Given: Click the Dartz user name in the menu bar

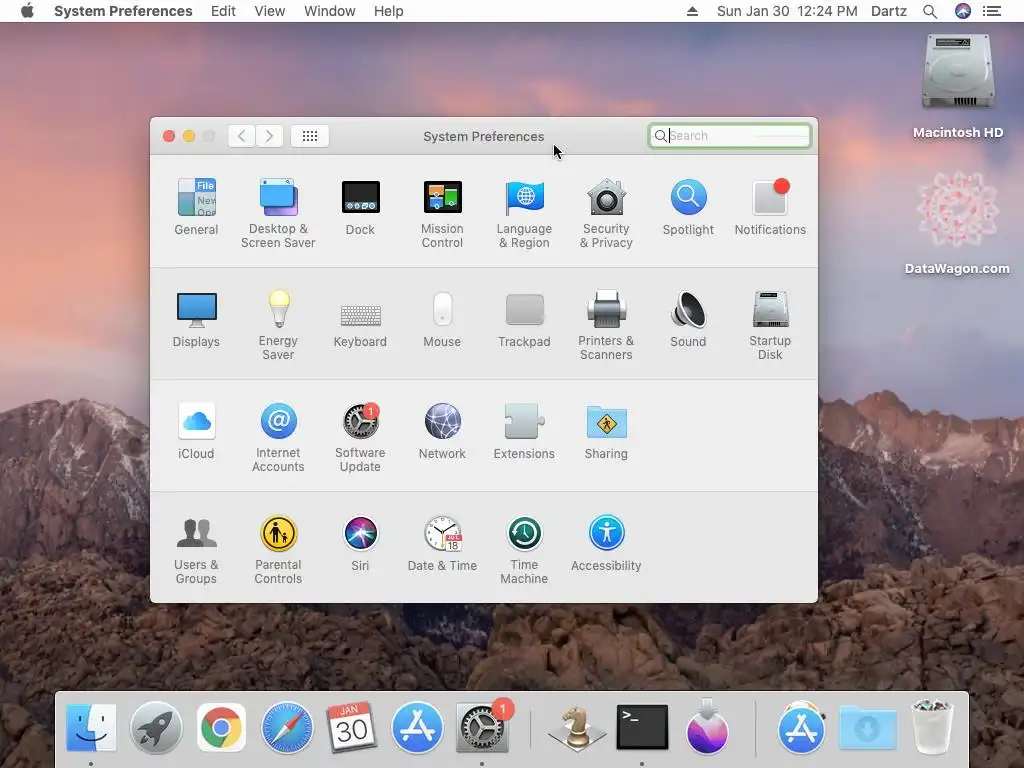Looking at the screenshot, I should (x=889, y=11).
